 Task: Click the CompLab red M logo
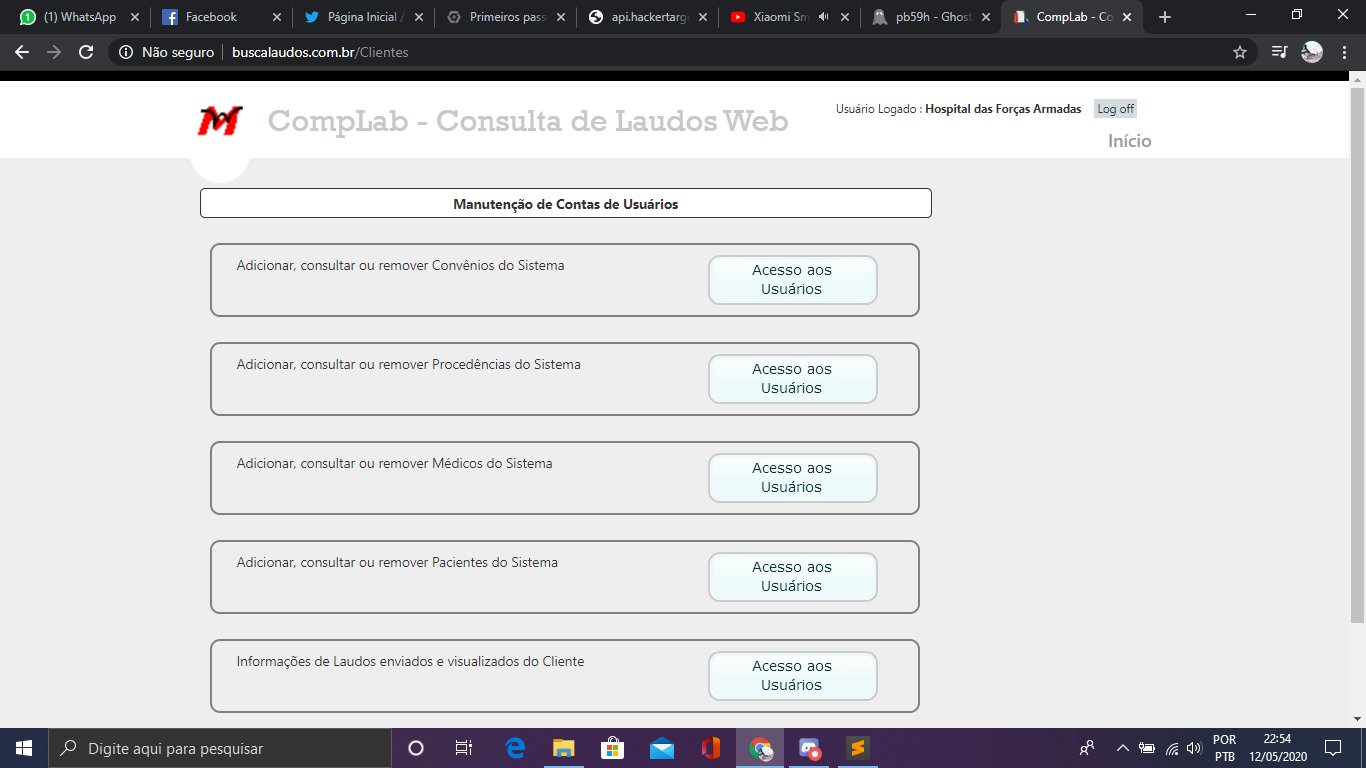[219, 121]
